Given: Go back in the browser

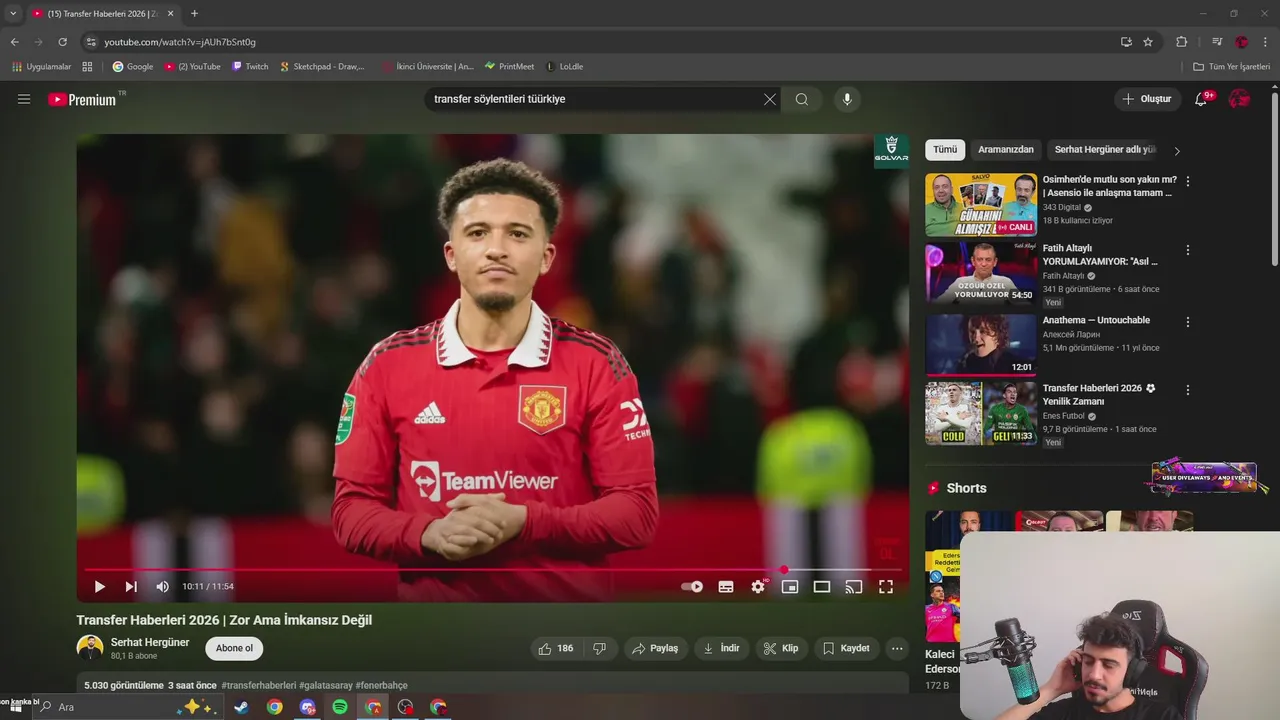Looking at the screenshot, I should 14,42.
